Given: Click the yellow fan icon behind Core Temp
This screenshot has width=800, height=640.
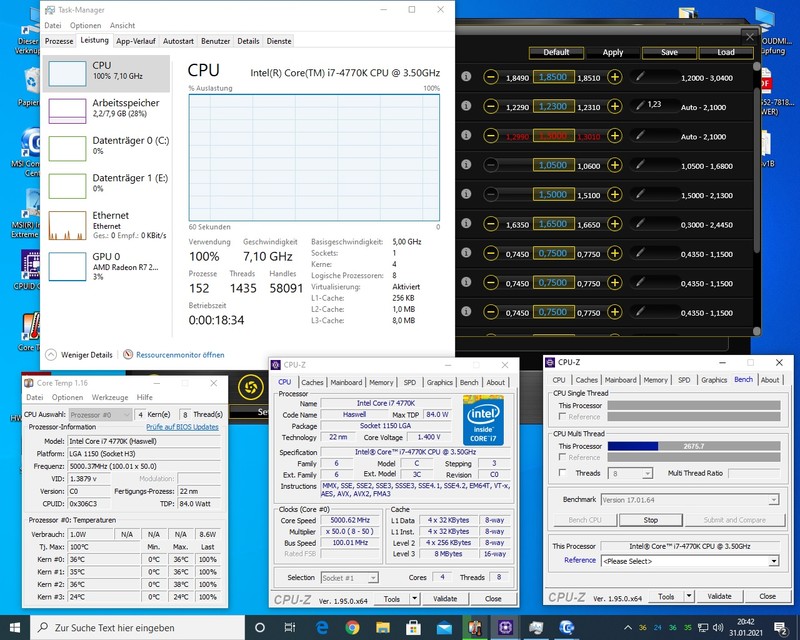Looking at the screenshot, I should (x=251, y=387).
